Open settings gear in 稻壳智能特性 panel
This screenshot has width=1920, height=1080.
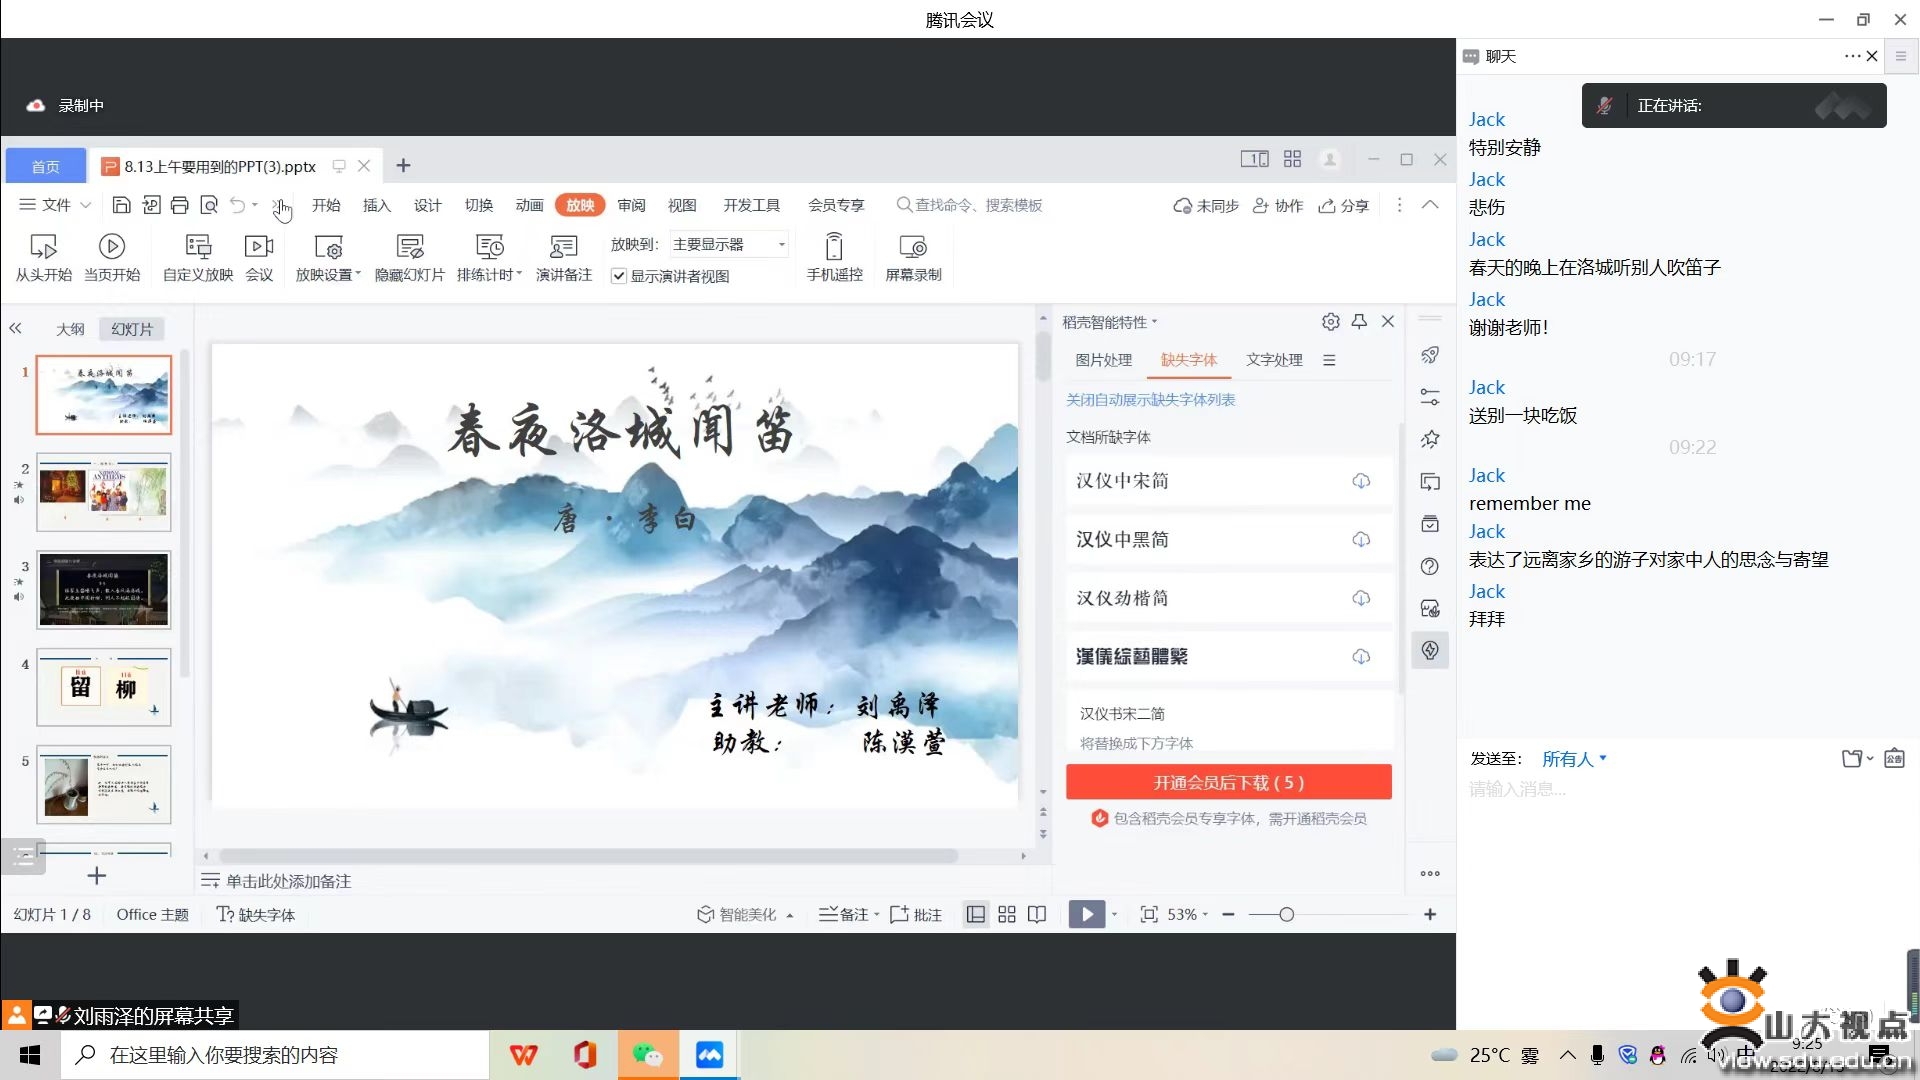1330,321
